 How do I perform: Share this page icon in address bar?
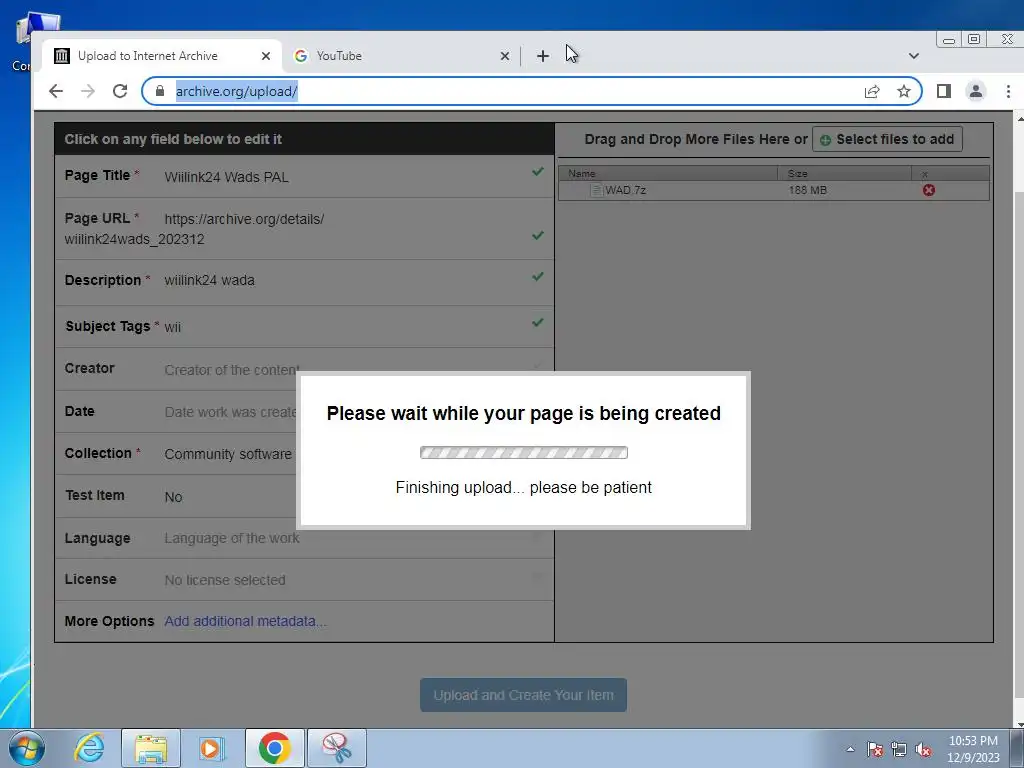872,91
